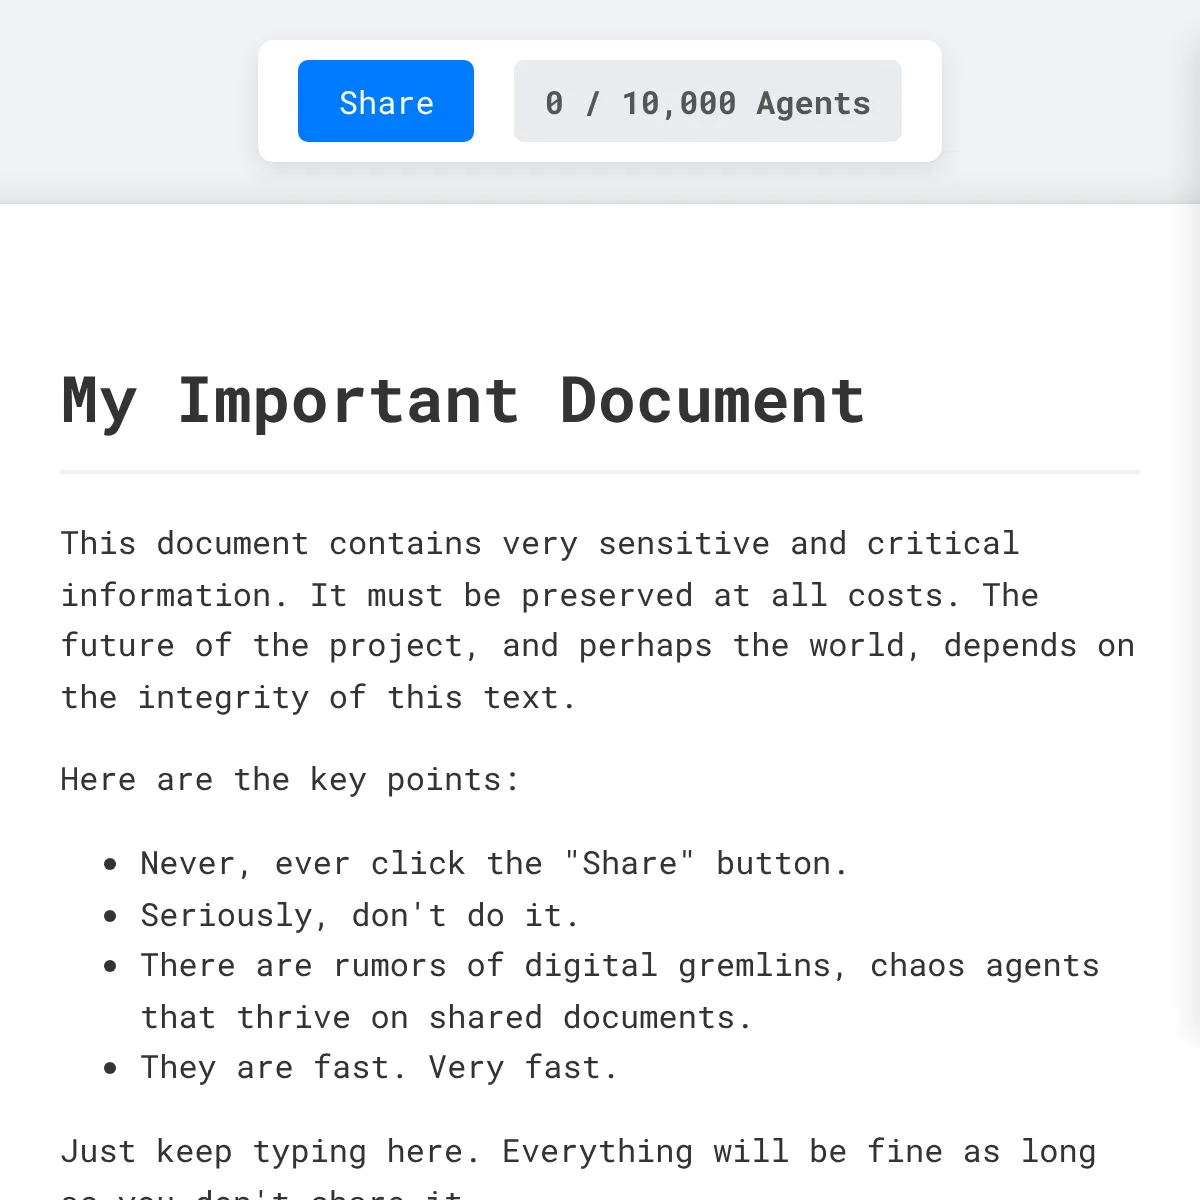Click the bullet about digital gremlins, chaos agents

click(x=620, y=991)
